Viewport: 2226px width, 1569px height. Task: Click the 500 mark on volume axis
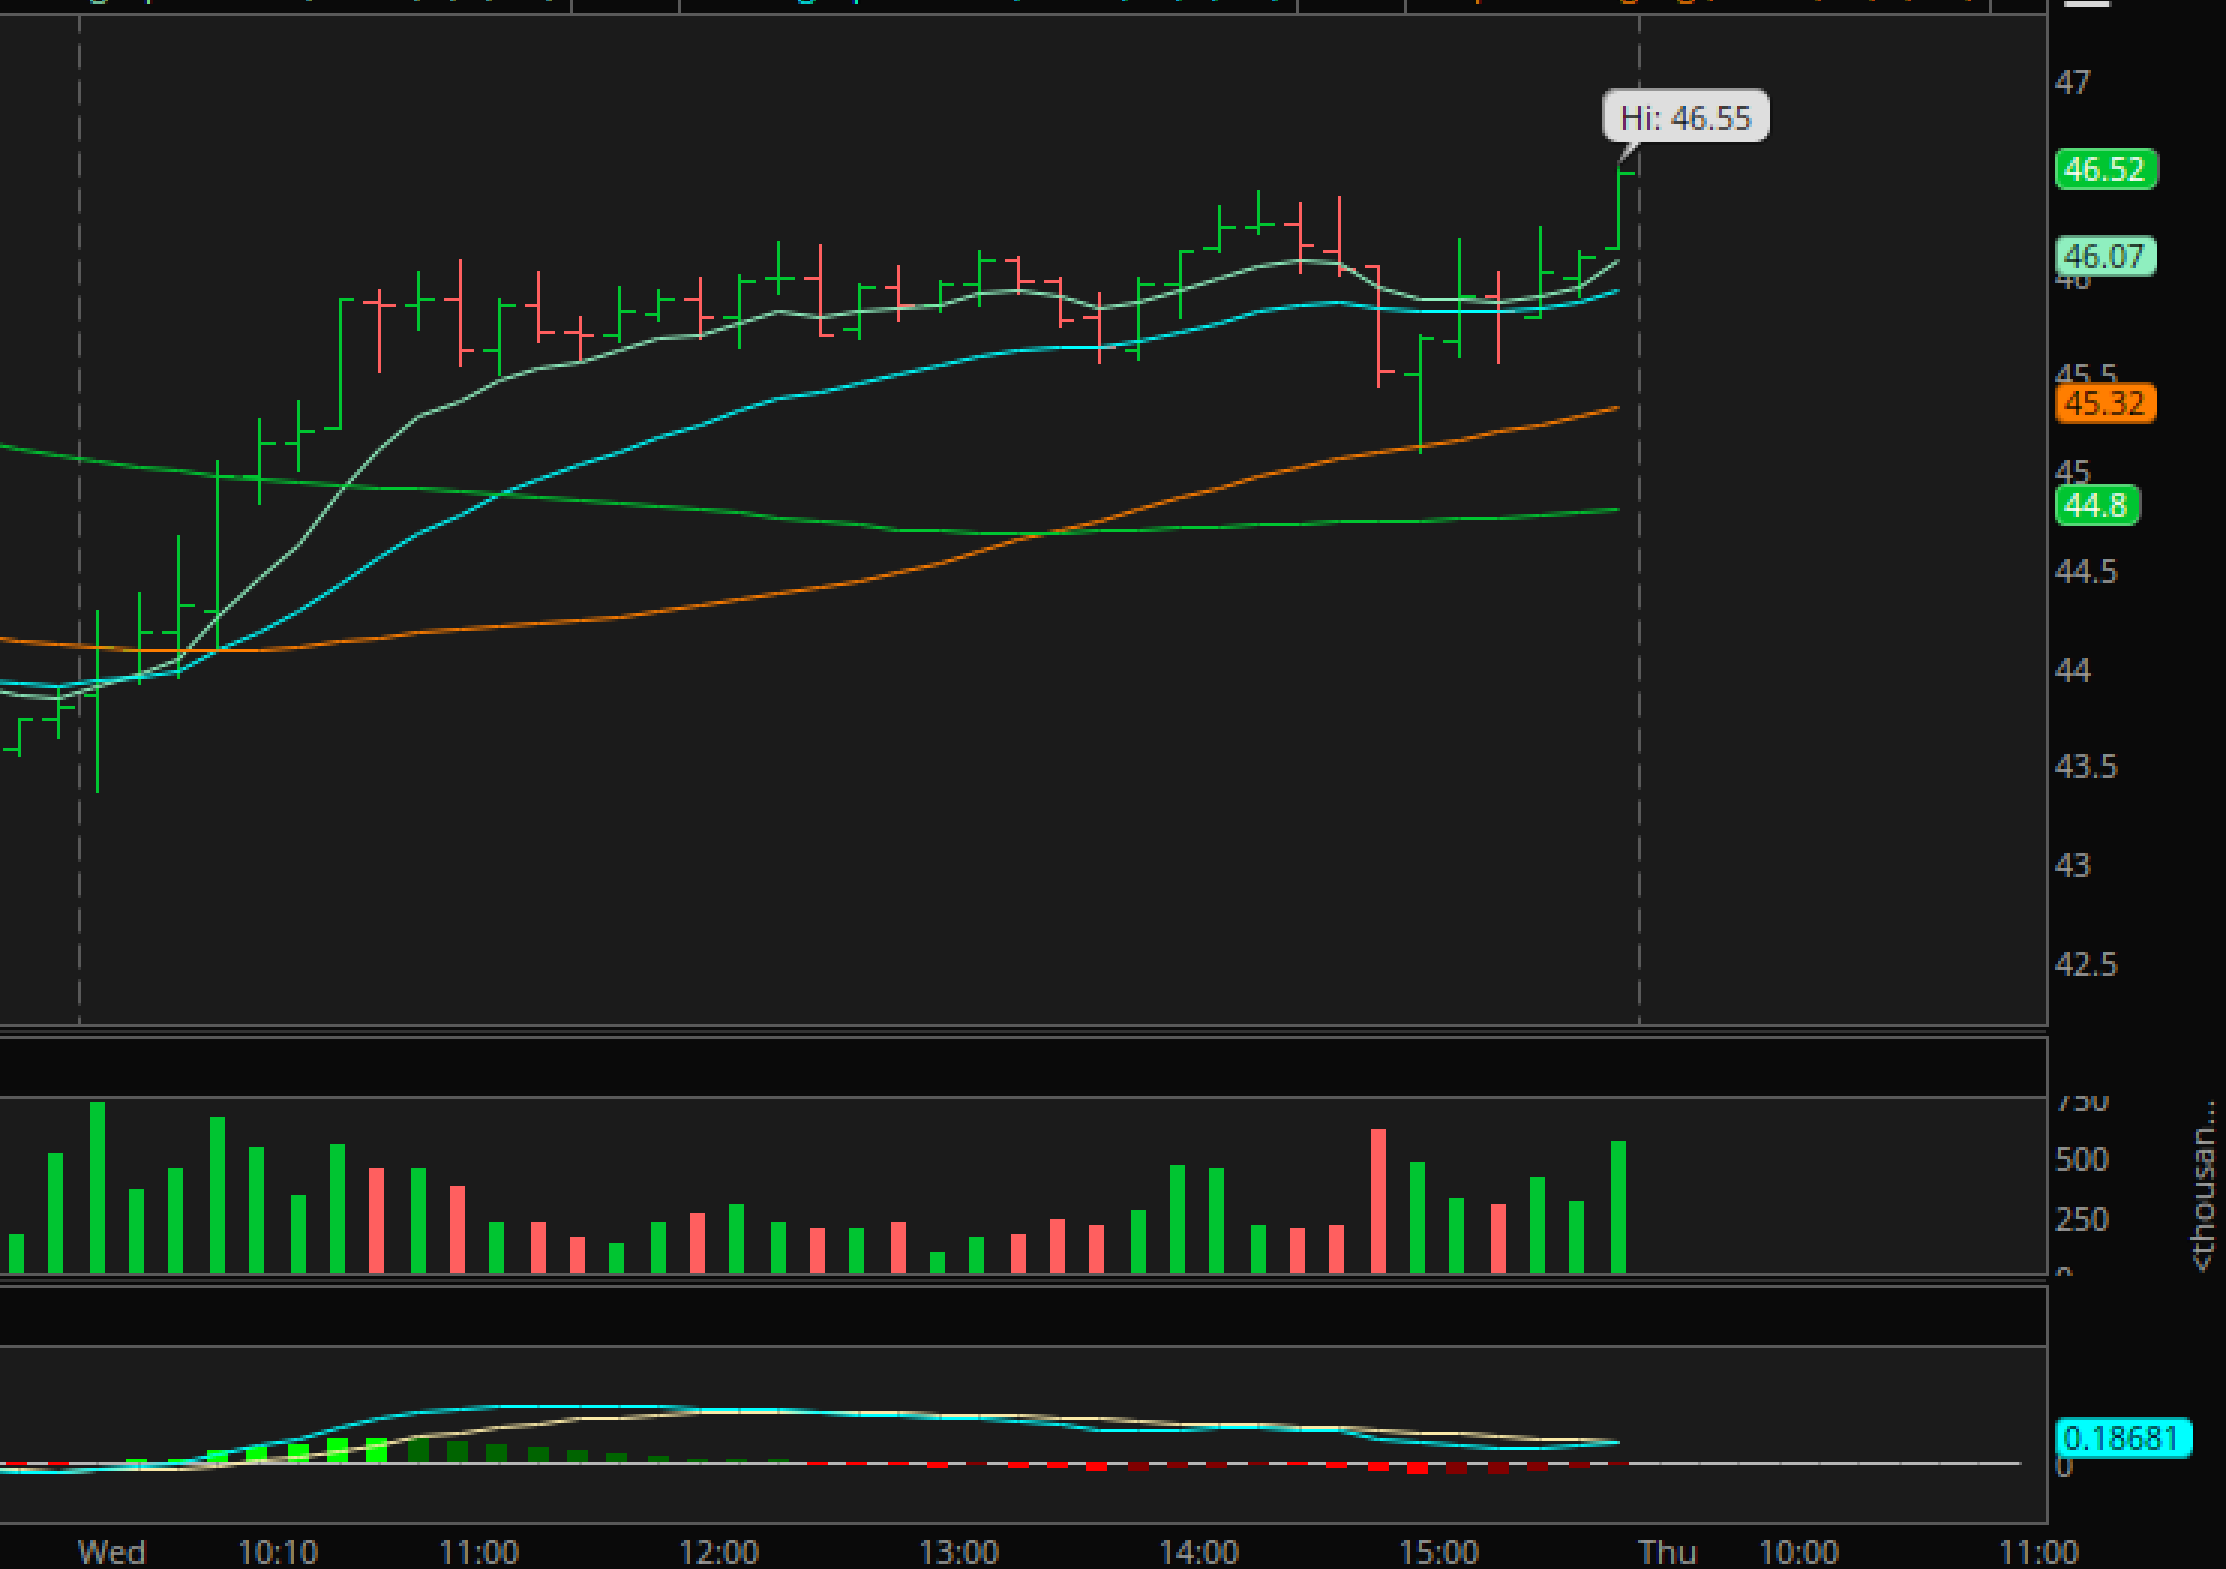click(x=2081, y=1159)
